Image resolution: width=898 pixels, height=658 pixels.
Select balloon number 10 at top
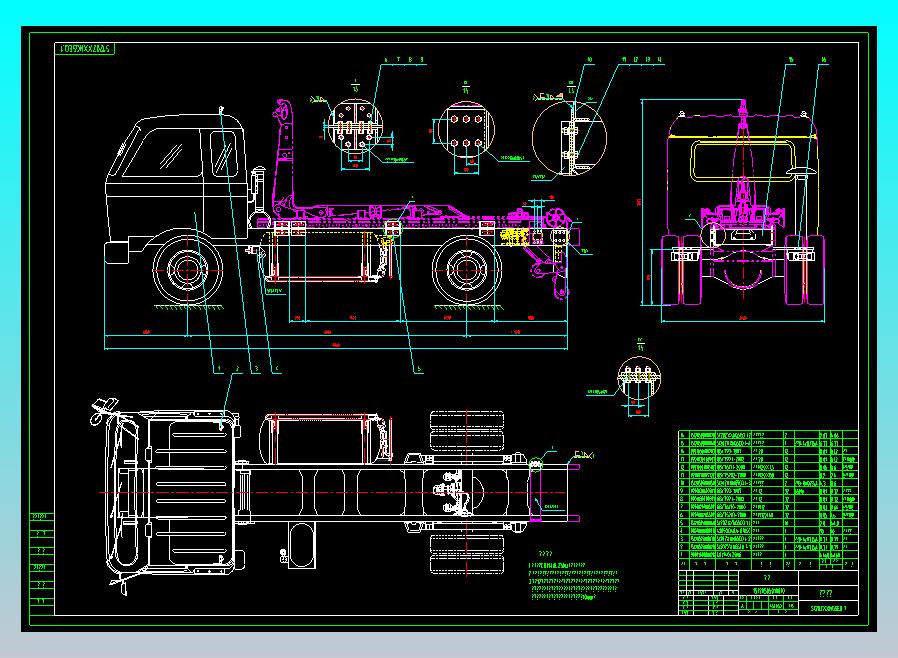589,60
